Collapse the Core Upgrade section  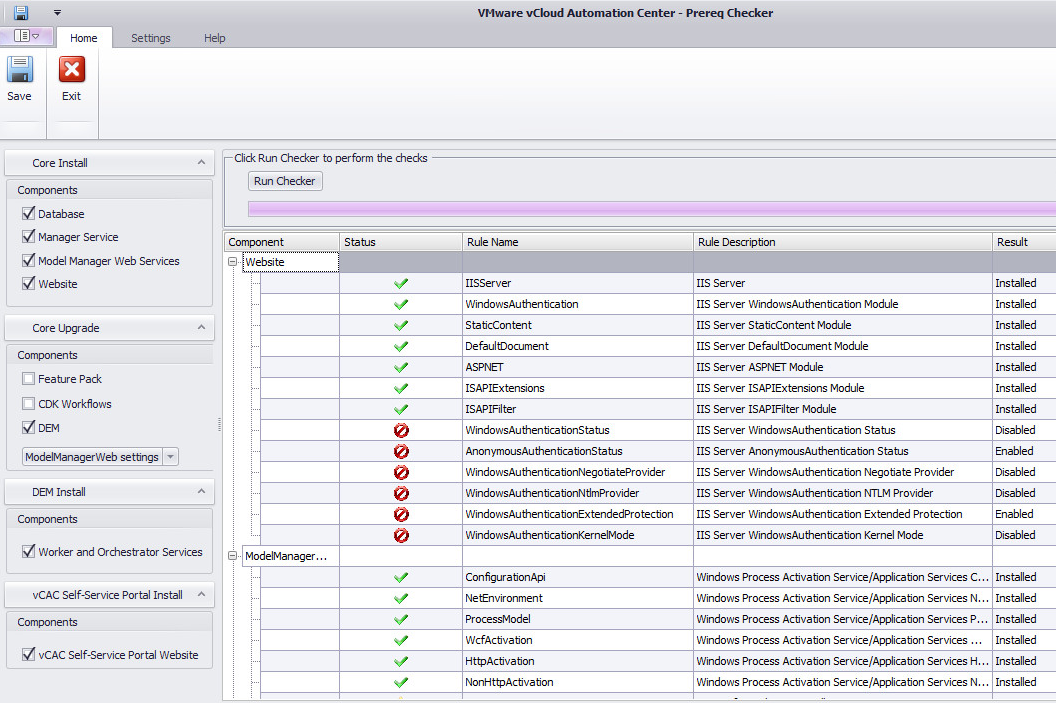(201, 327)
